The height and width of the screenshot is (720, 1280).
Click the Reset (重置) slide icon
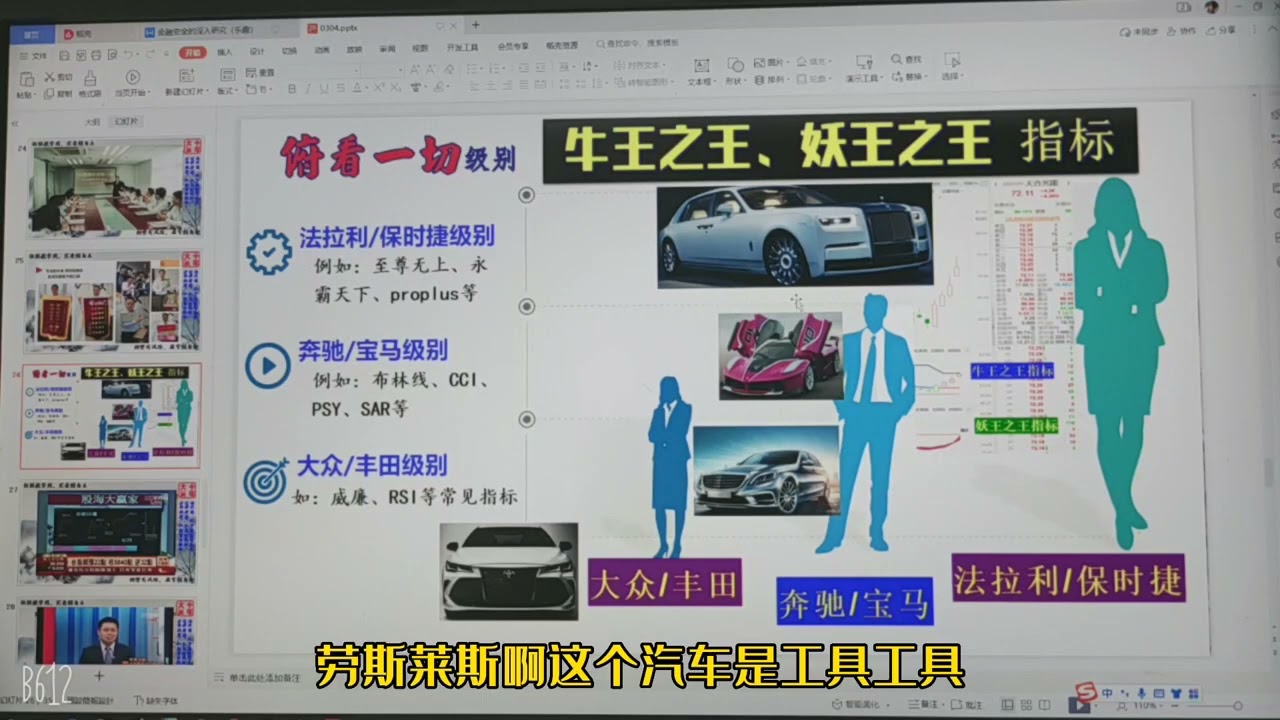[x=252, y=72]
